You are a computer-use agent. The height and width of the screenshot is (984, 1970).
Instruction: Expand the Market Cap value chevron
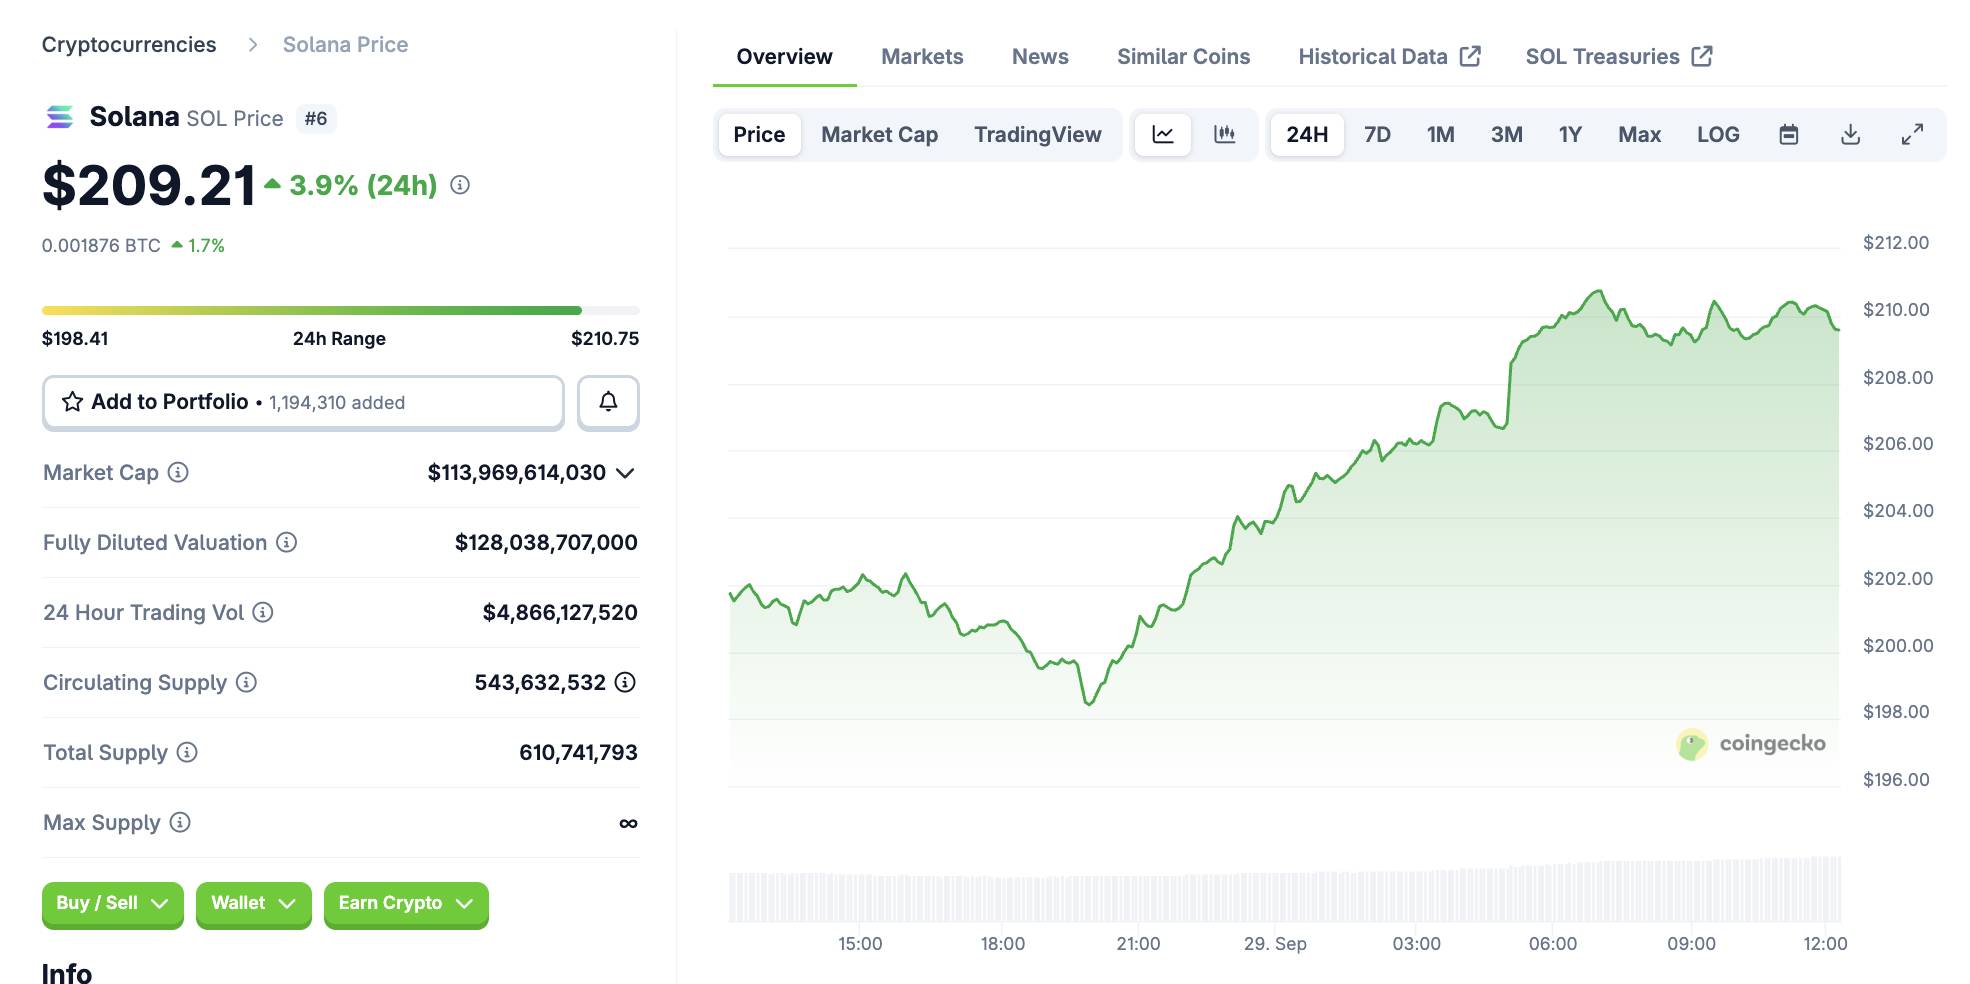click(x=626, y=473)
